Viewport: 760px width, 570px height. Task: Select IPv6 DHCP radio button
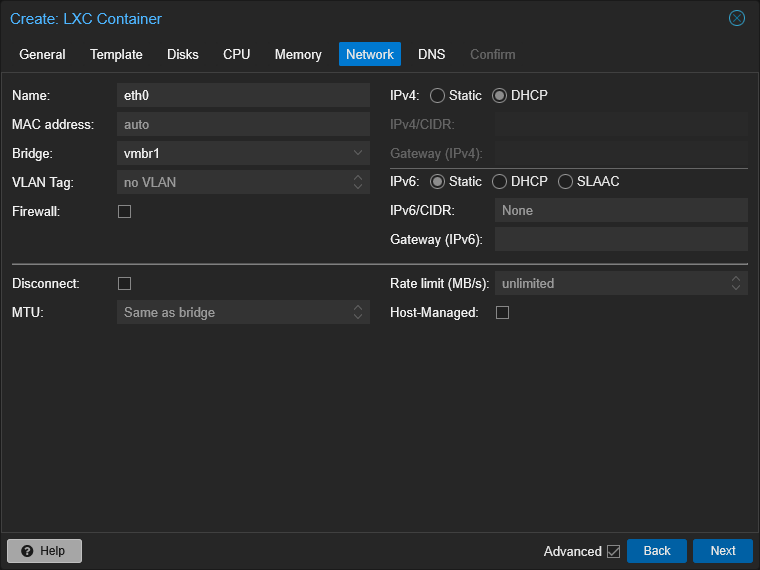pyautogui.click(x=499, y=182)
